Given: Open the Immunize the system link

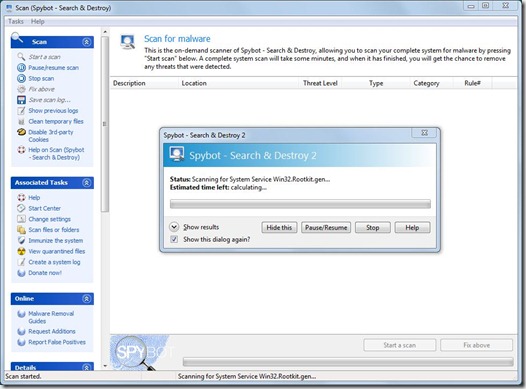Looking at the screenshot, I should point(56,240).
